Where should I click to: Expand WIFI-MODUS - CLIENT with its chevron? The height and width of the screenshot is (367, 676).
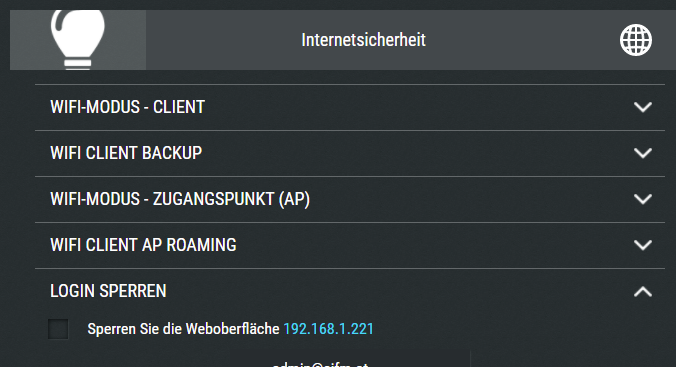click(x=643, y=107)
